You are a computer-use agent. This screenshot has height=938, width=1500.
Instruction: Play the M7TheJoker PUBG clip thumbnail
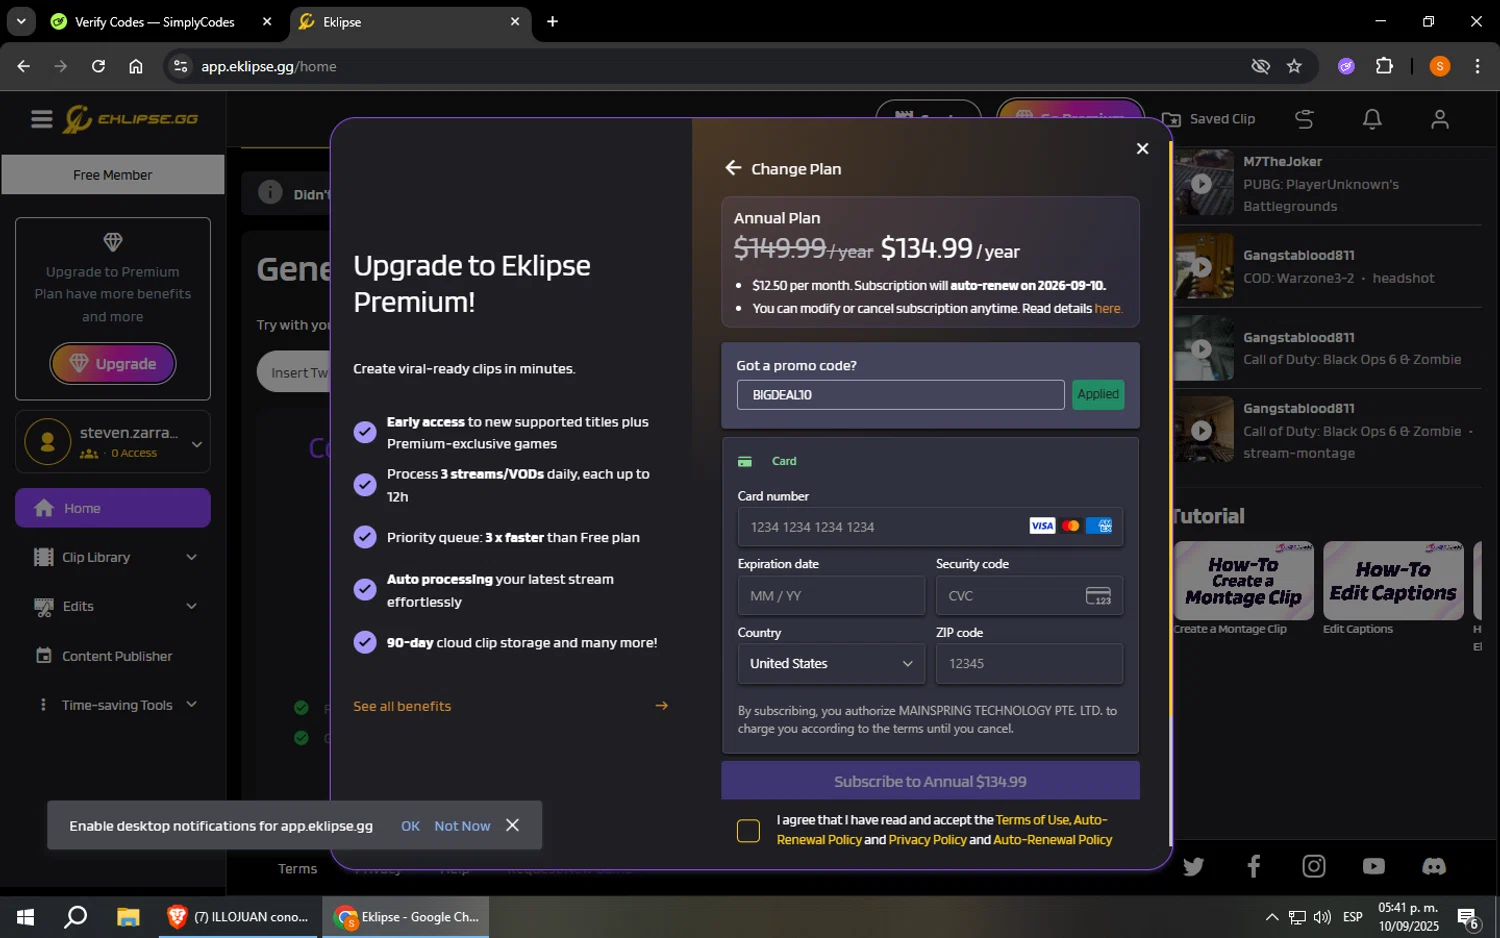pyautogui.click(x=1203, y=183)
